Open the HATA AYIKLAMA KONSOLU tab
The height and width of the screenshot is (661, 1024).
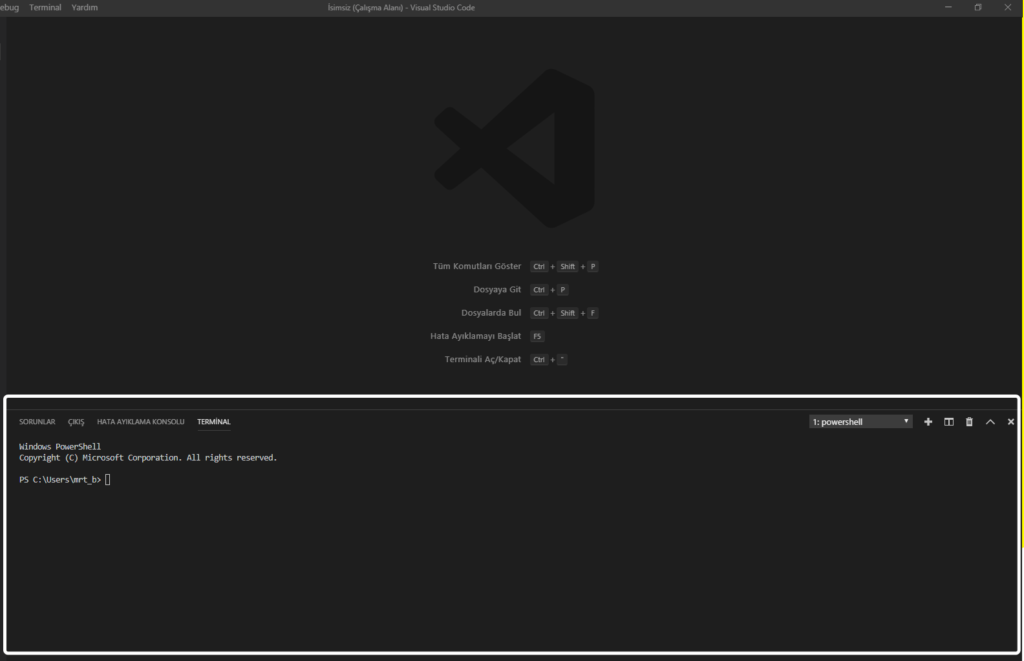pyautogui.click(x=140, y=422)
